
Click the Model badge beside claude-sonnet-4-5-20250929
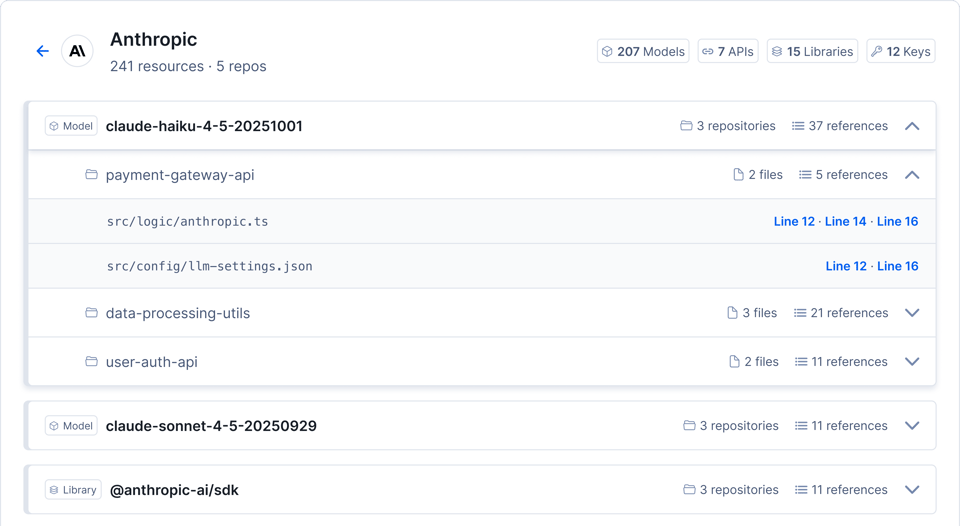click(71, 426)
